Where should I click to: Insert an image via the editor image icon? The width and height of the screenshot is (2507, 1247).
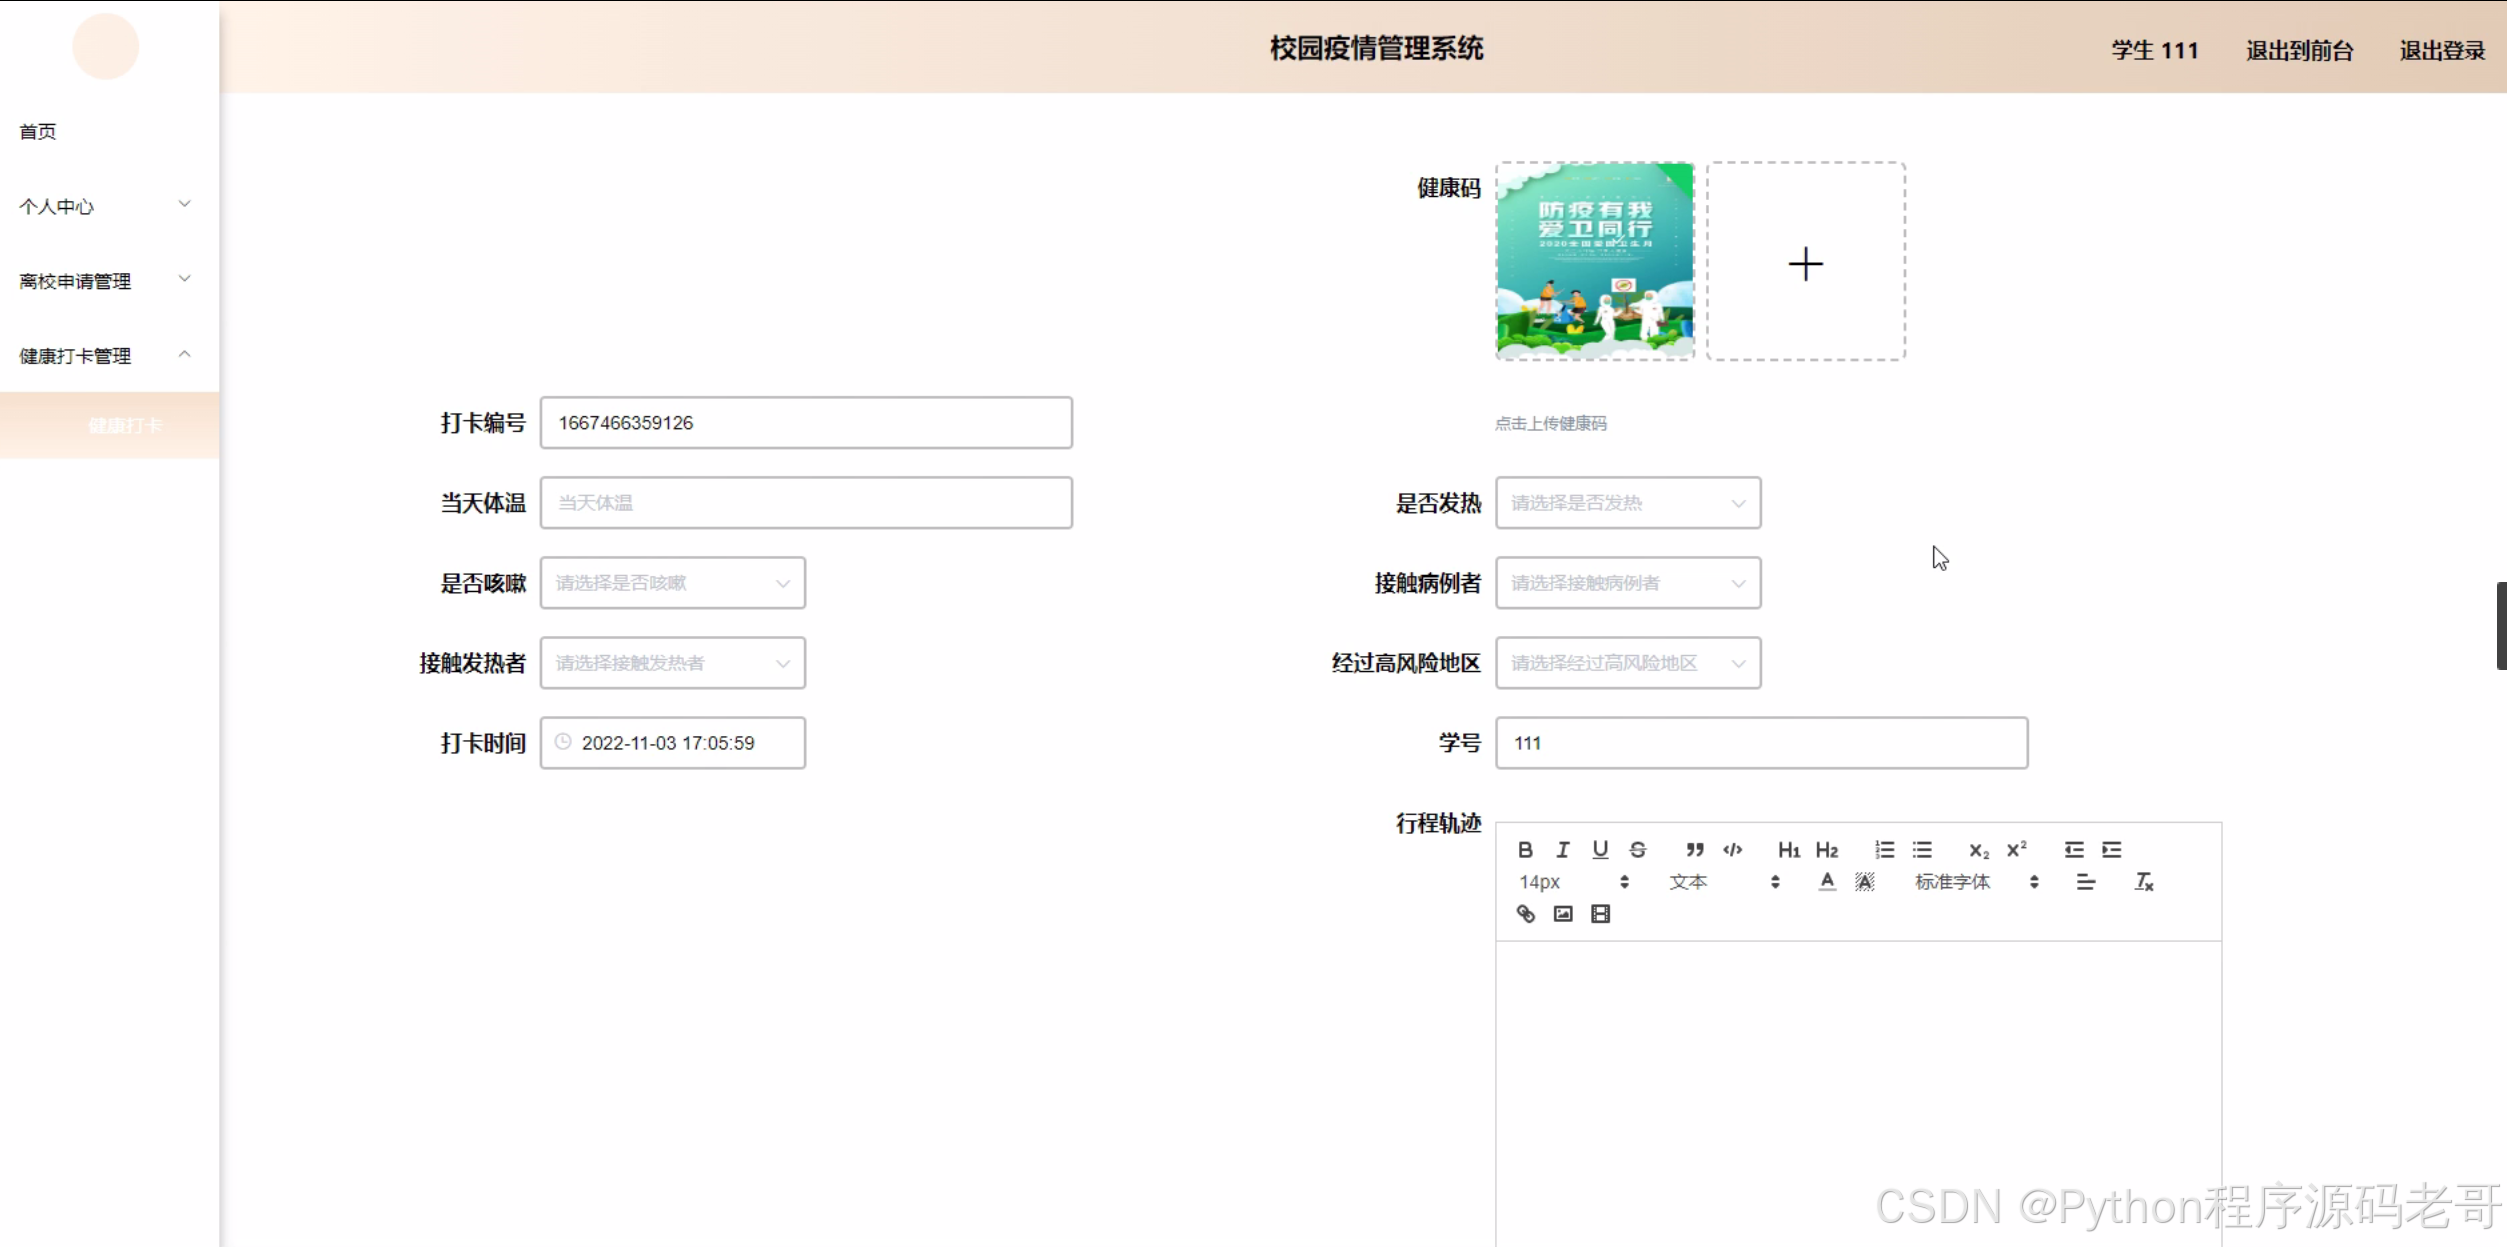1563,914
